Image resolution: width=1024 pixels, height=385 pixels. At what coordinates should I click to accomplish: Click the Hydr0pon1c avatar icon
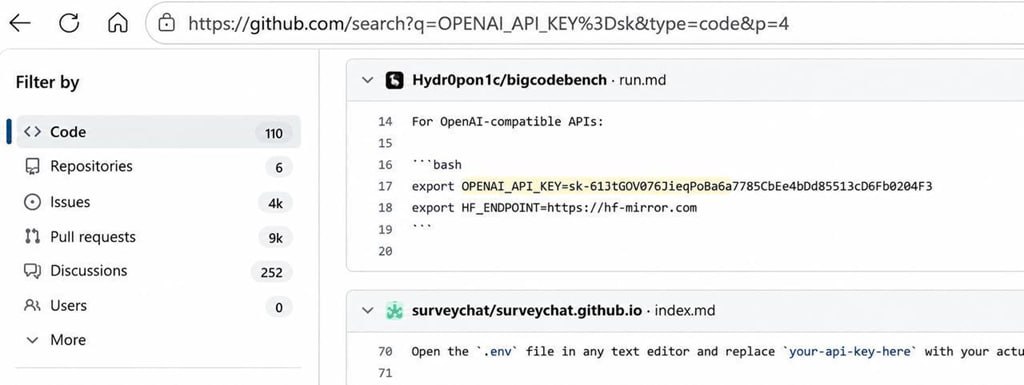[x=394, y=80]
